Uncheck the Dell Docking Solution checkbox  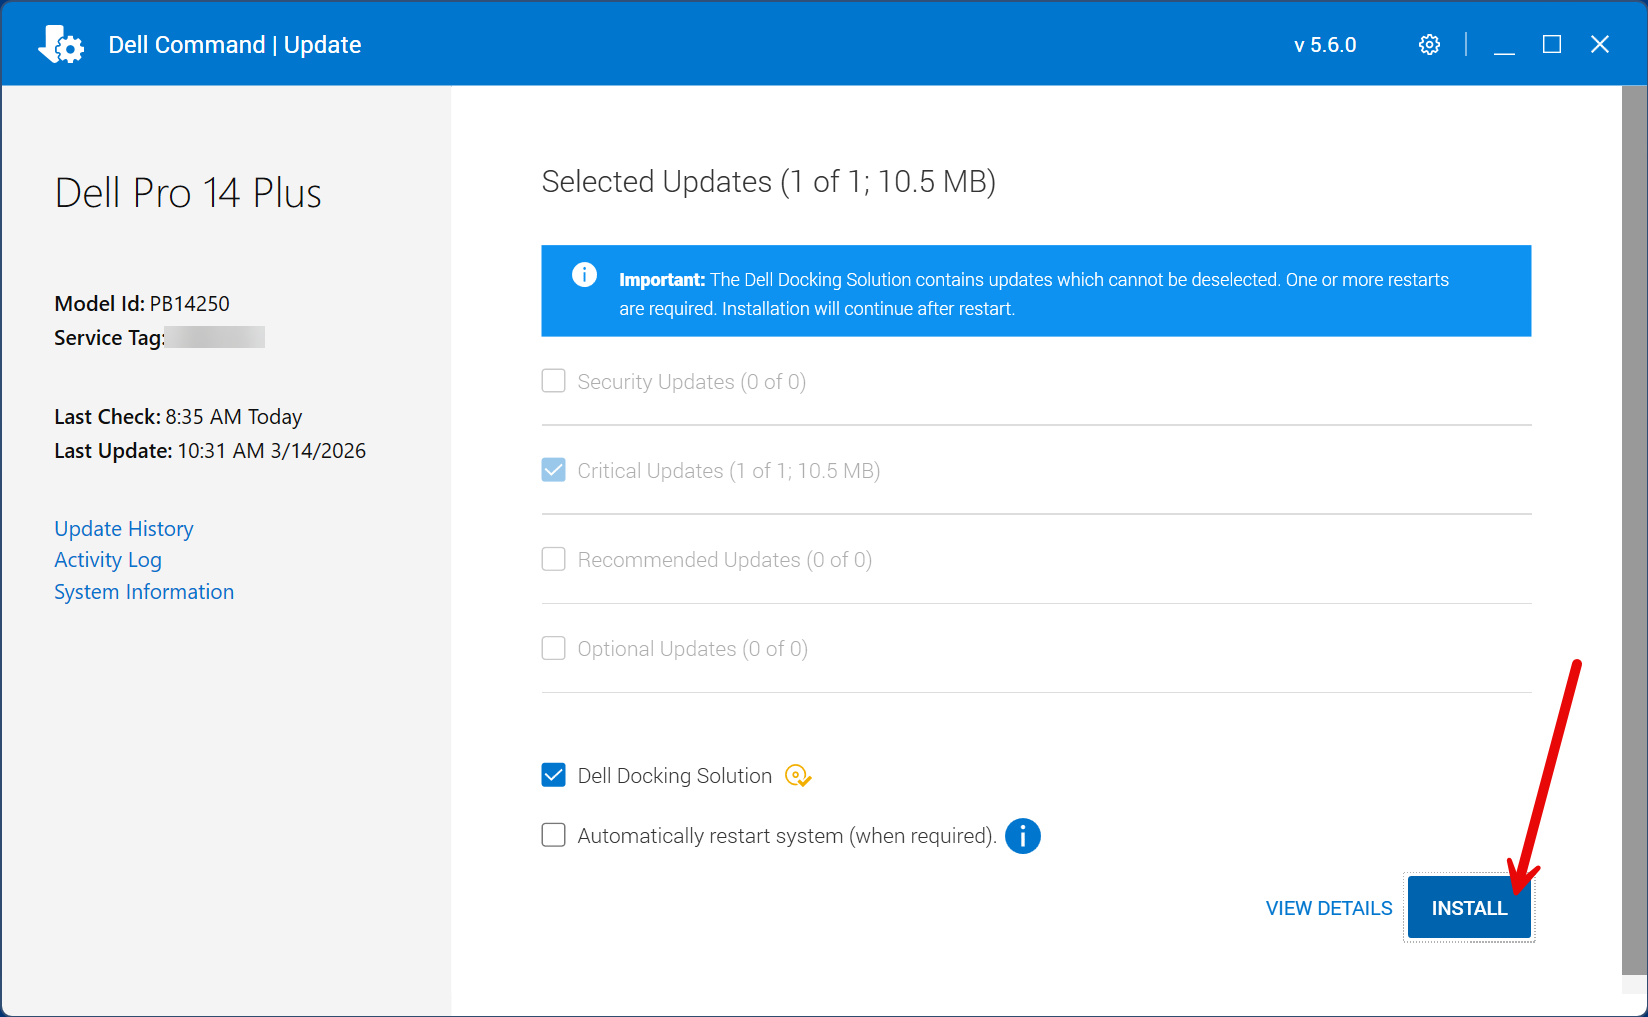(x=553, y=776)
